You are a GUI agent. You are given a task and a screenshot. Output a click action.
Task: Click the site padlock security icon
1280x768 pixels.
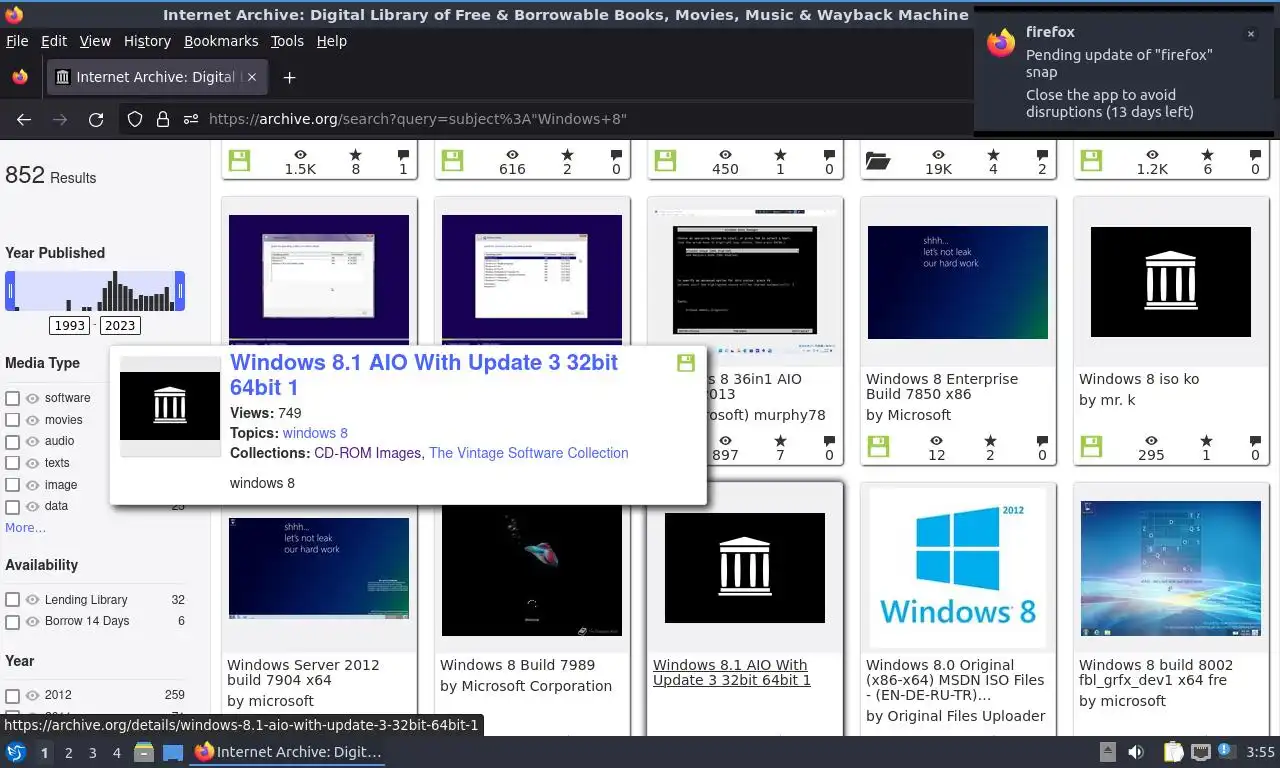point(163,119)
